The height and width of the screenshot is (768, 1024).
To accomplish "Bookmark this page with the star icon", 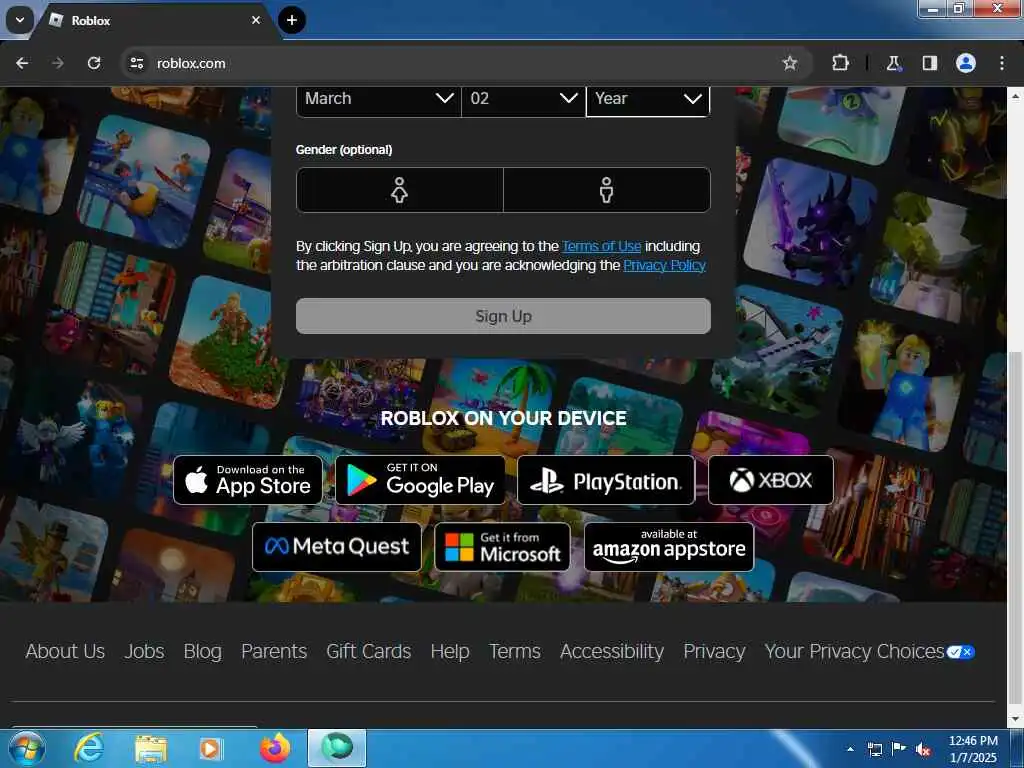I will [790, 63].
